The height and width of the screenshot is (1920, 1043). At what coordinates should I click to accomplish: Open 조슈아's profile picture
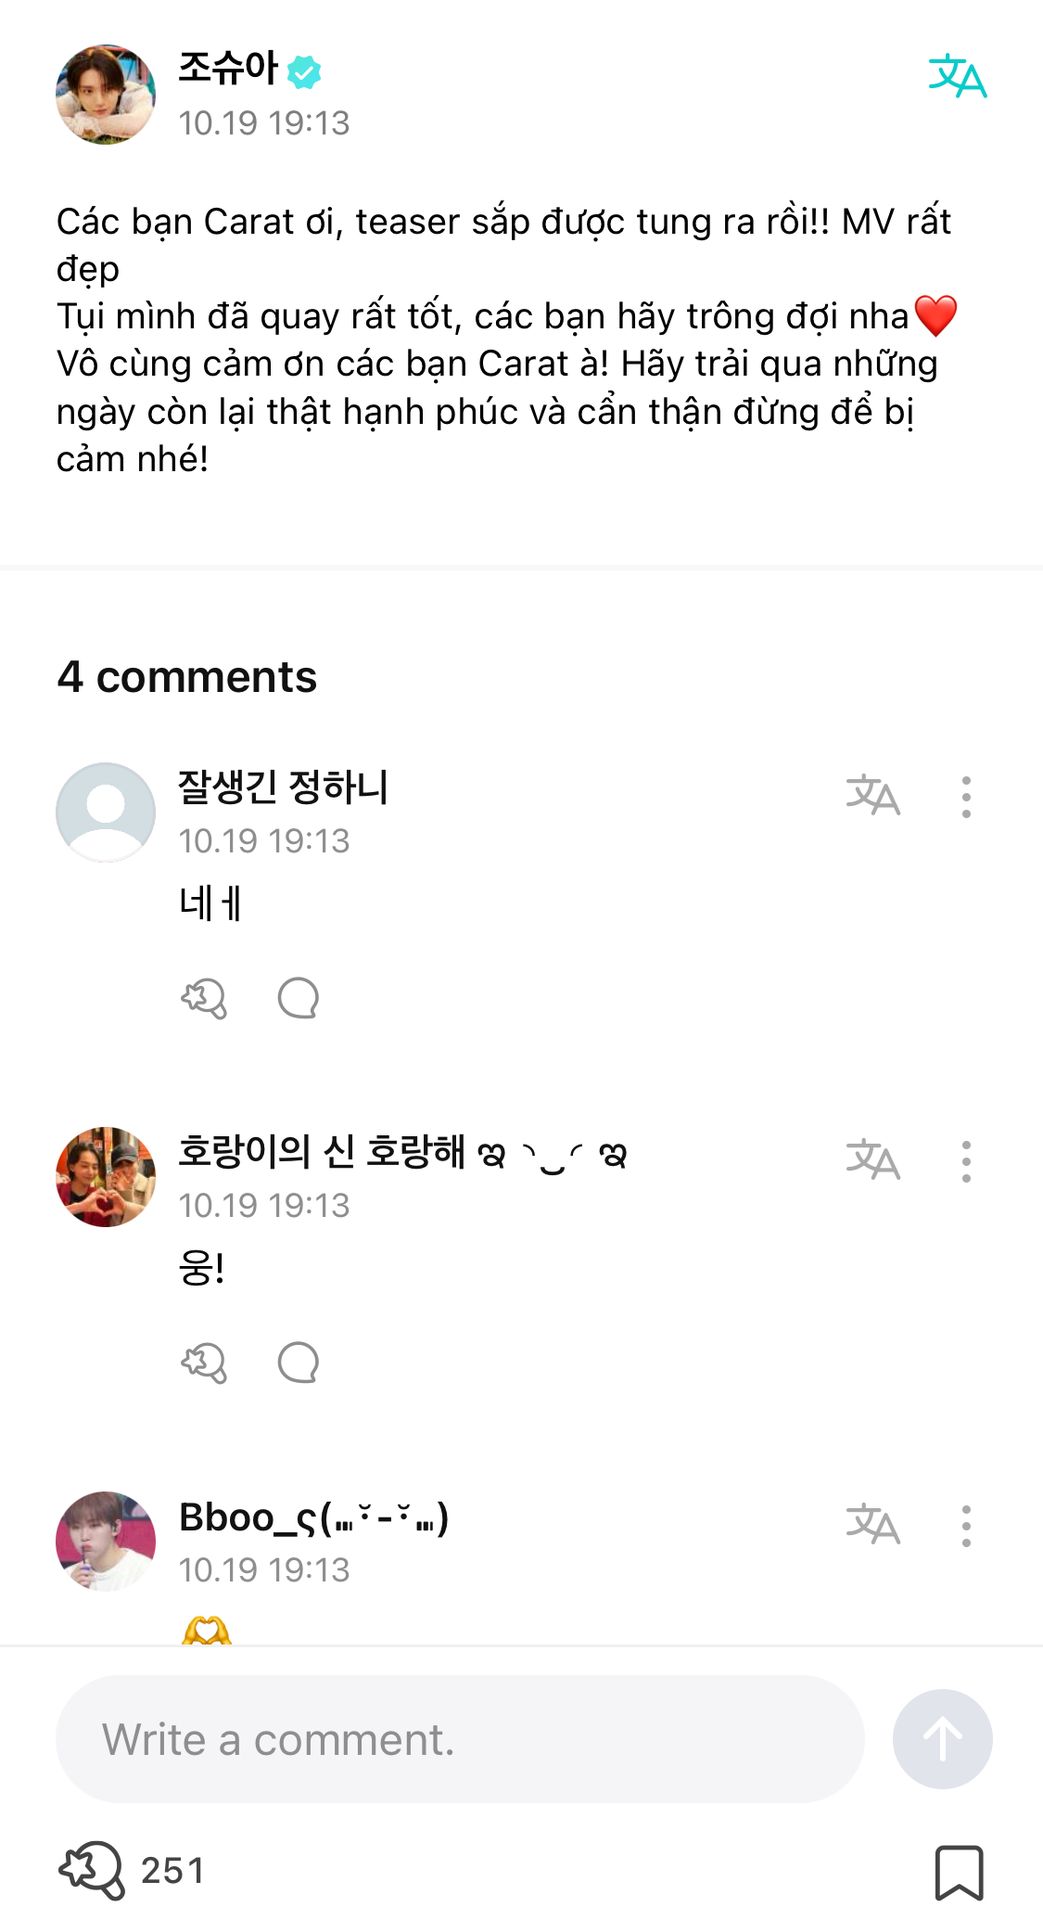(x=106, y=94)
